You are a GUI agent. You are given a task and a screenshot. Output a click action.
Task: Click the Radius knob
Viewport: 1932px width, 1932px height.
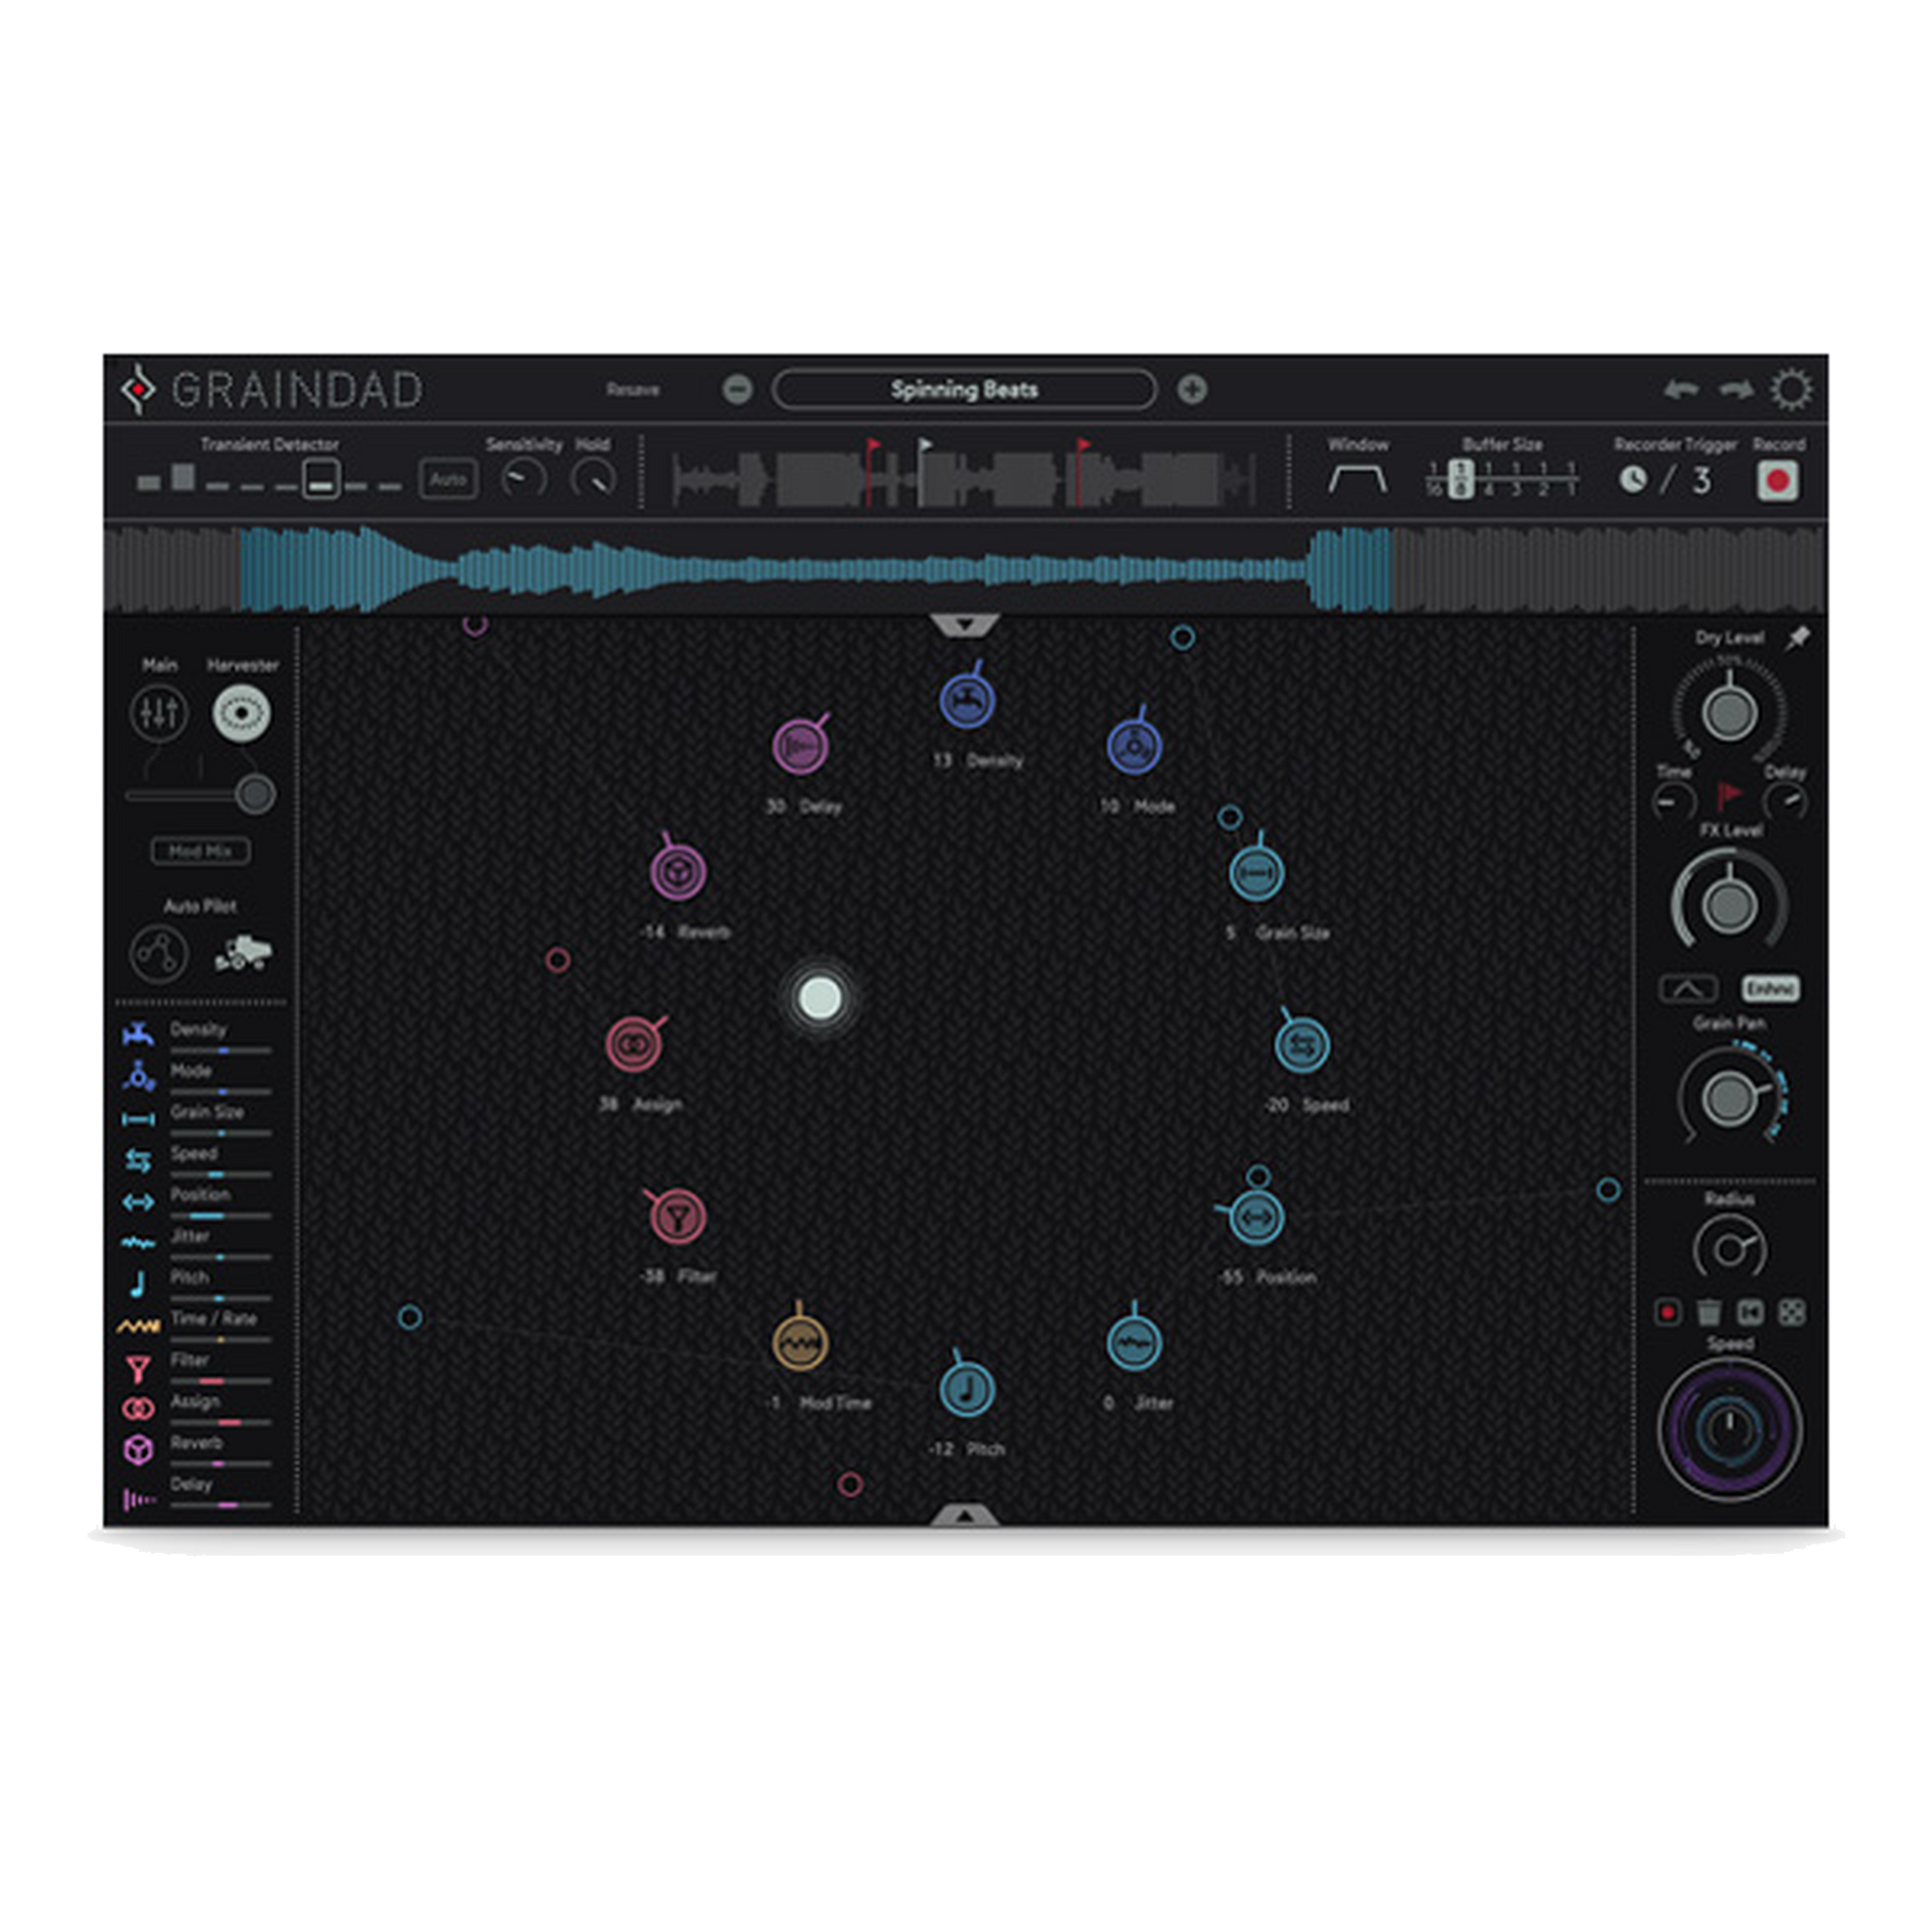click(x=1729, y=1249)
